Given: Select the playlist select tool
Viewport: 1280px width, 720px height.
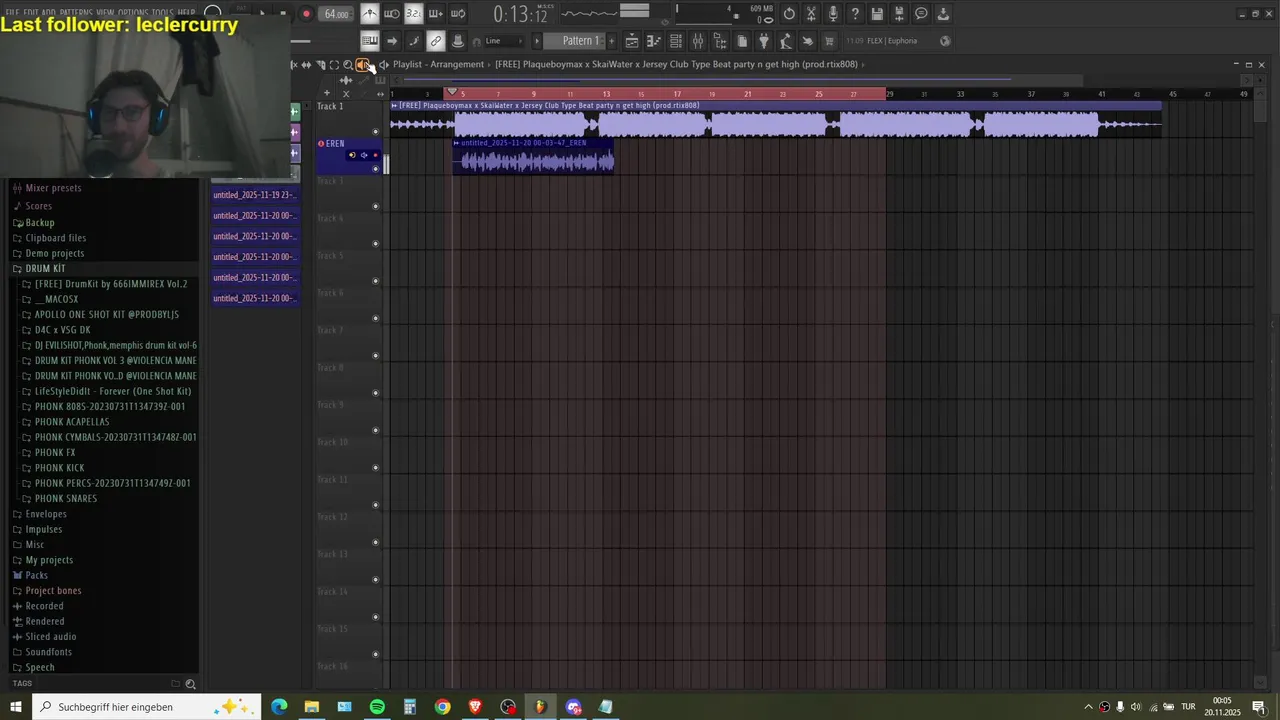Looking at the screenshot, I should click(334, 65).
